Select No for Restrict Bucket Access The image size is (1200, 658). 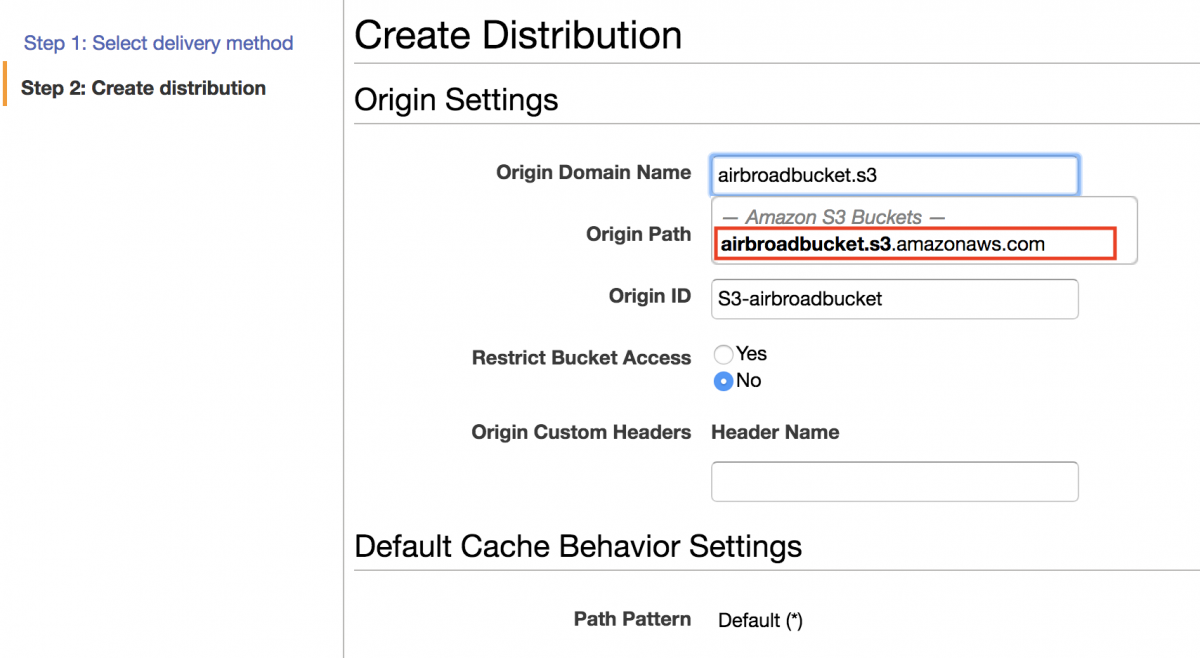tap(723, 380)
